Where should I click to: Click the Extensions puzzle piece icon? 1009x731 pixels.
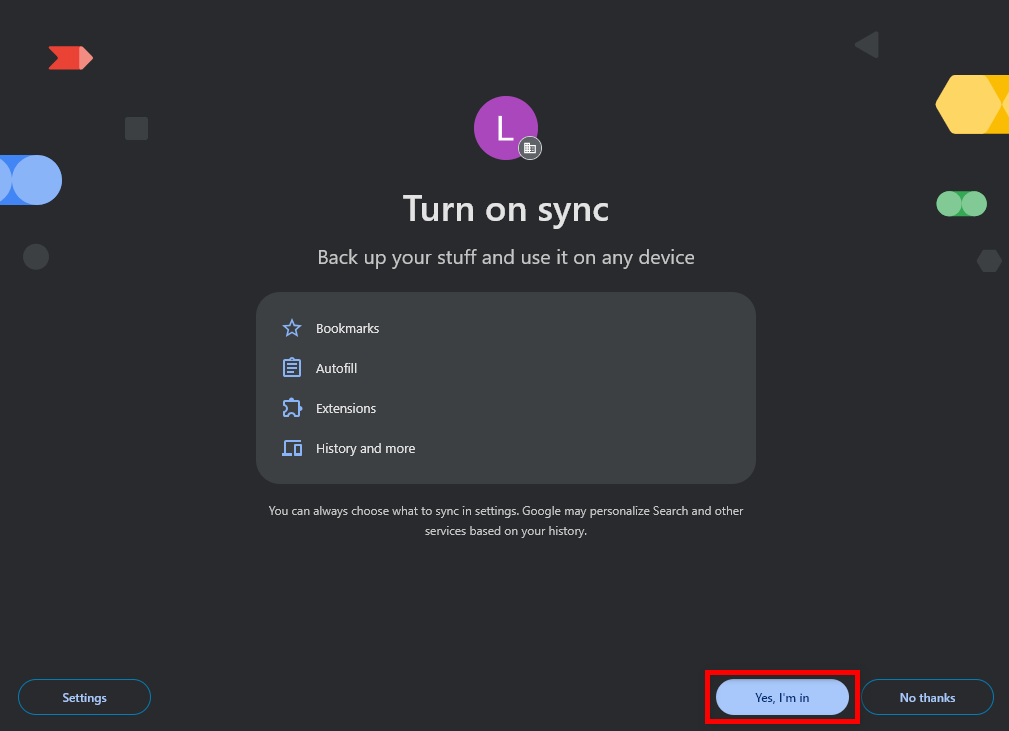click(x=291, y=408)
